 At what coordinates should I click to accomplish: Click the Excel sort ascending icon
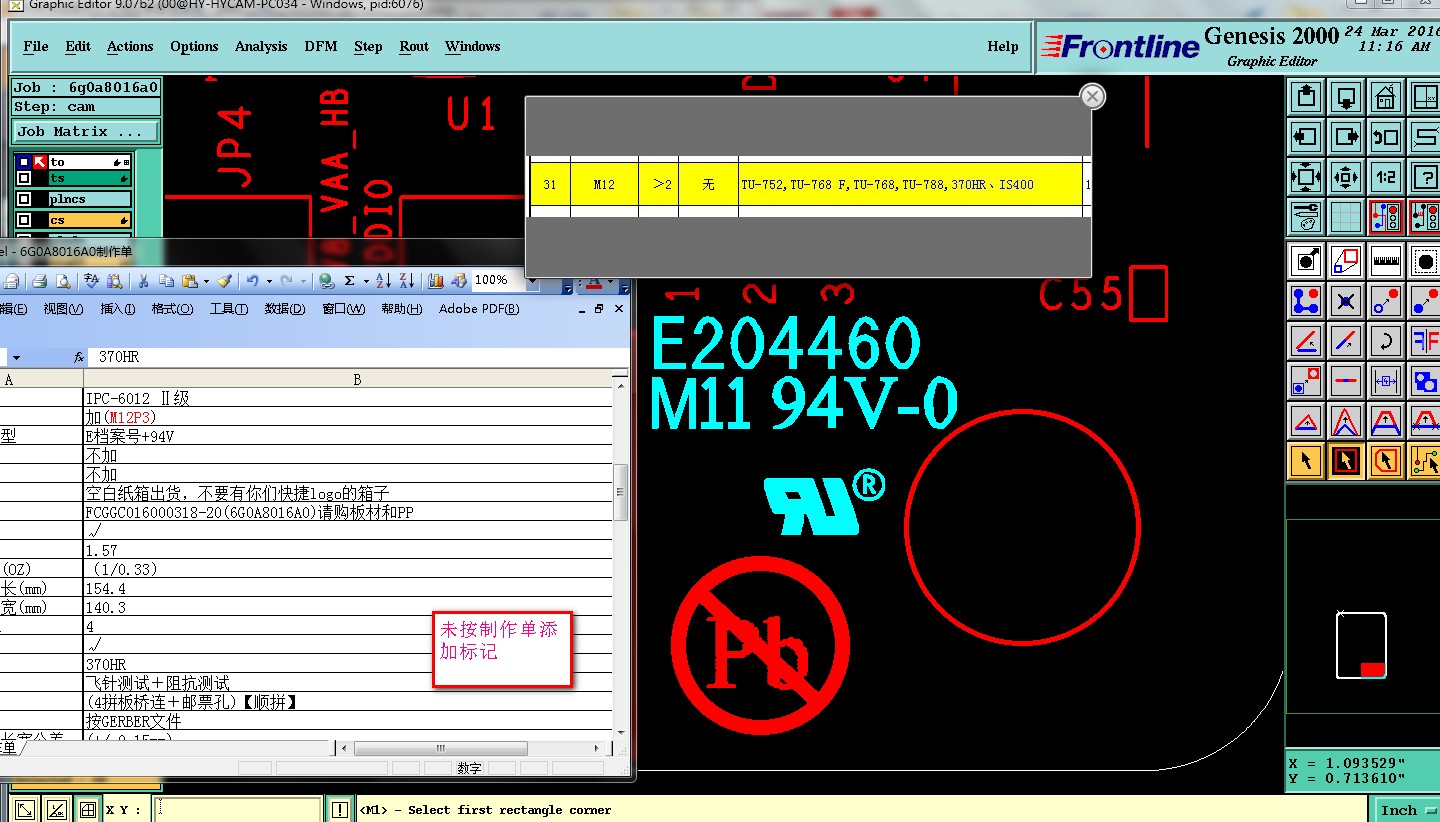click(x=382, y=281)
